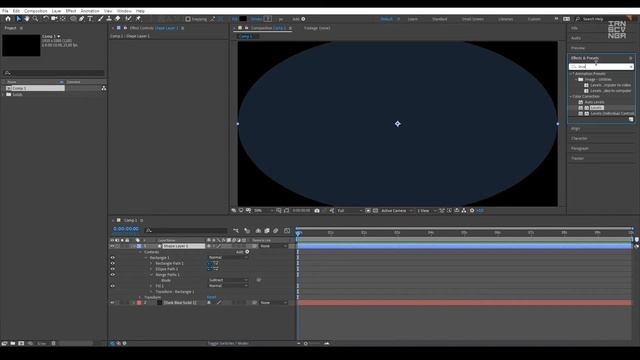The height and width of the screenshot is (360, 640).
Task: Click flowchart icon beside Comp 1 in Project panel
Action: tap(104, 88)
